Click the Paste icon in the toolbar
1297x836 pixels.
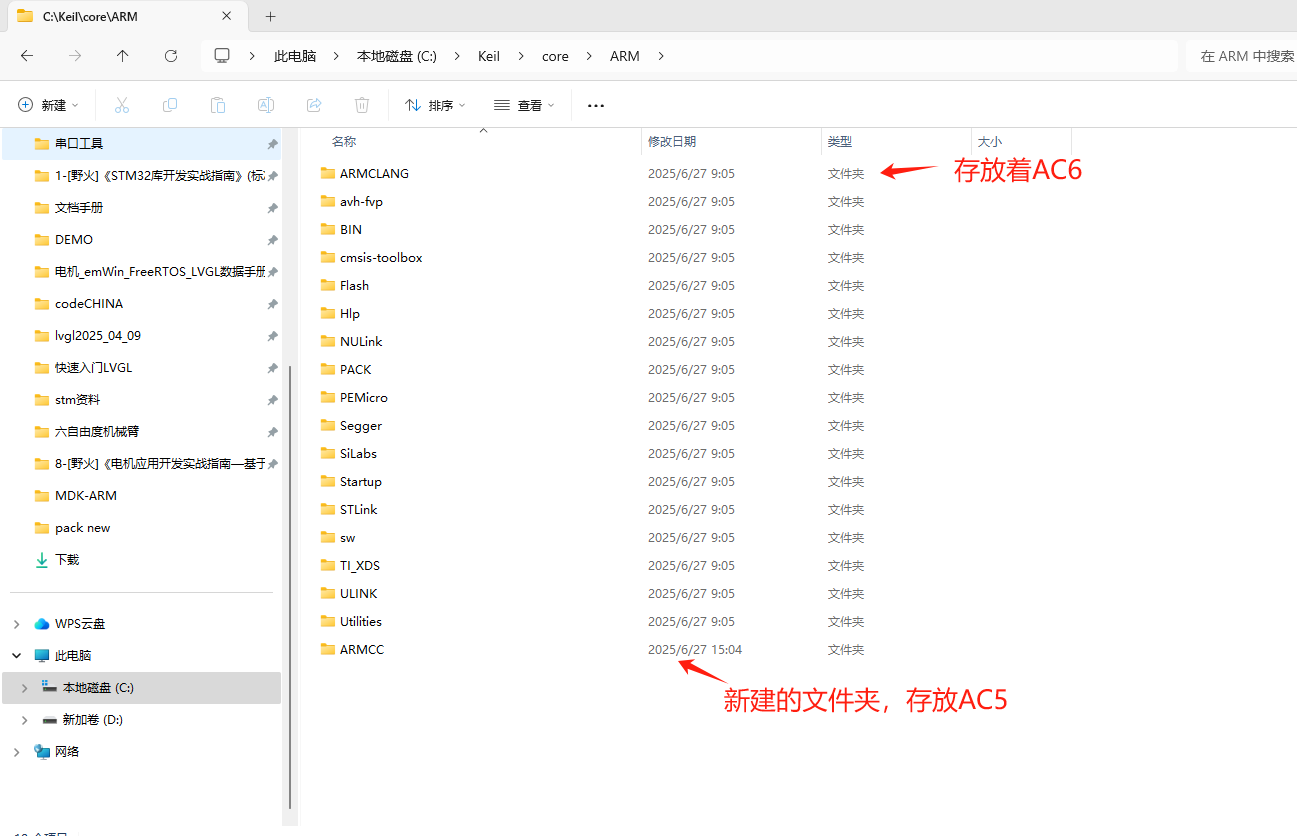pos(218,104)
